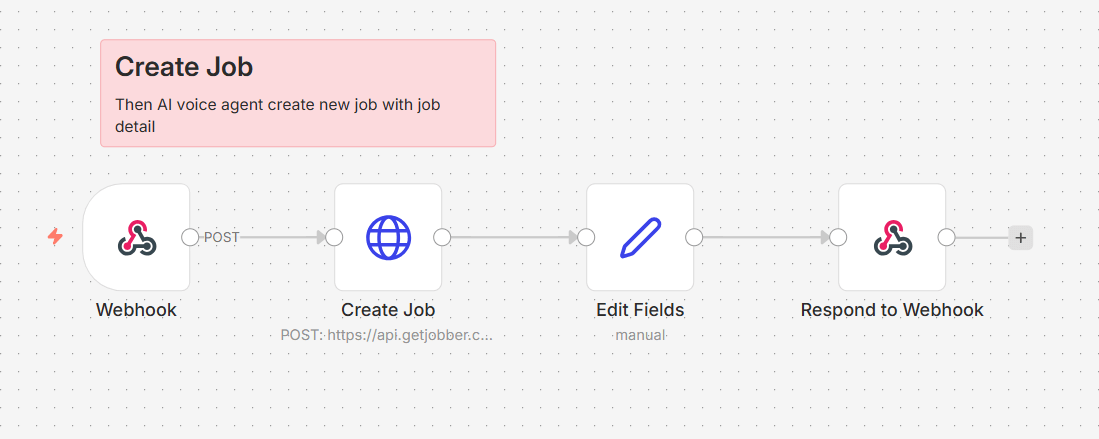Click the plus button after Respond to Webhook
The image size is (1099, 439).
coord(1020,238)
